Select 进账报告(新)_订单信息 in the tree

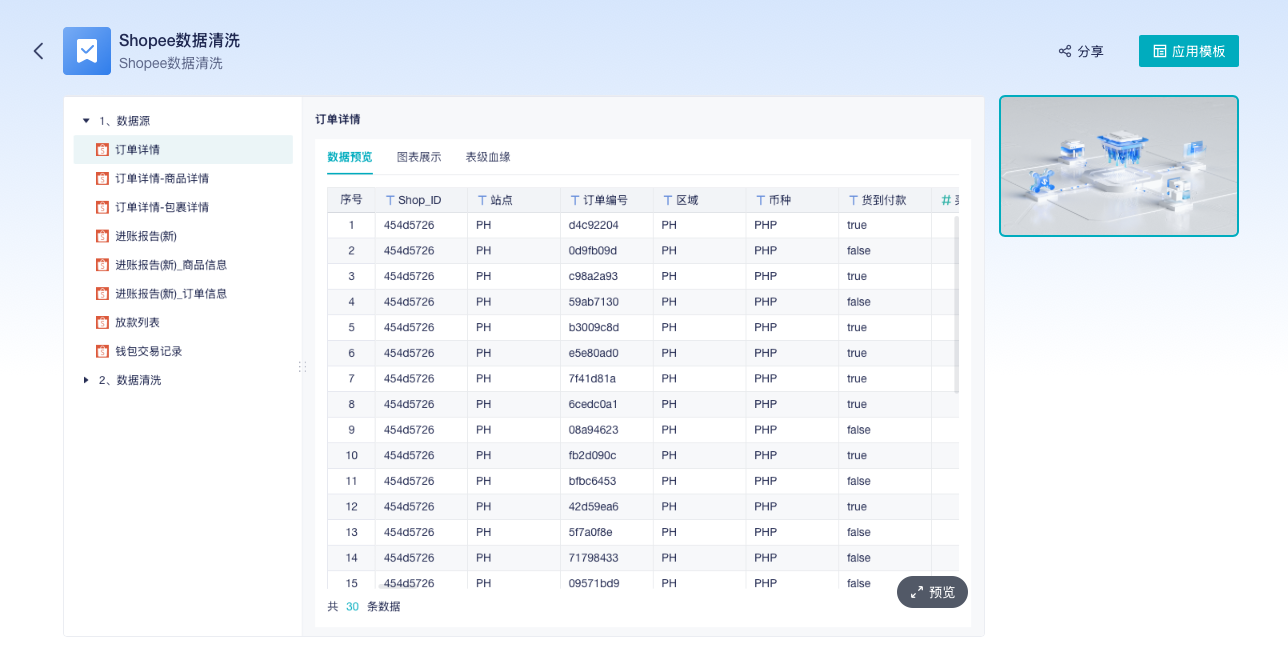coord(170,294)
